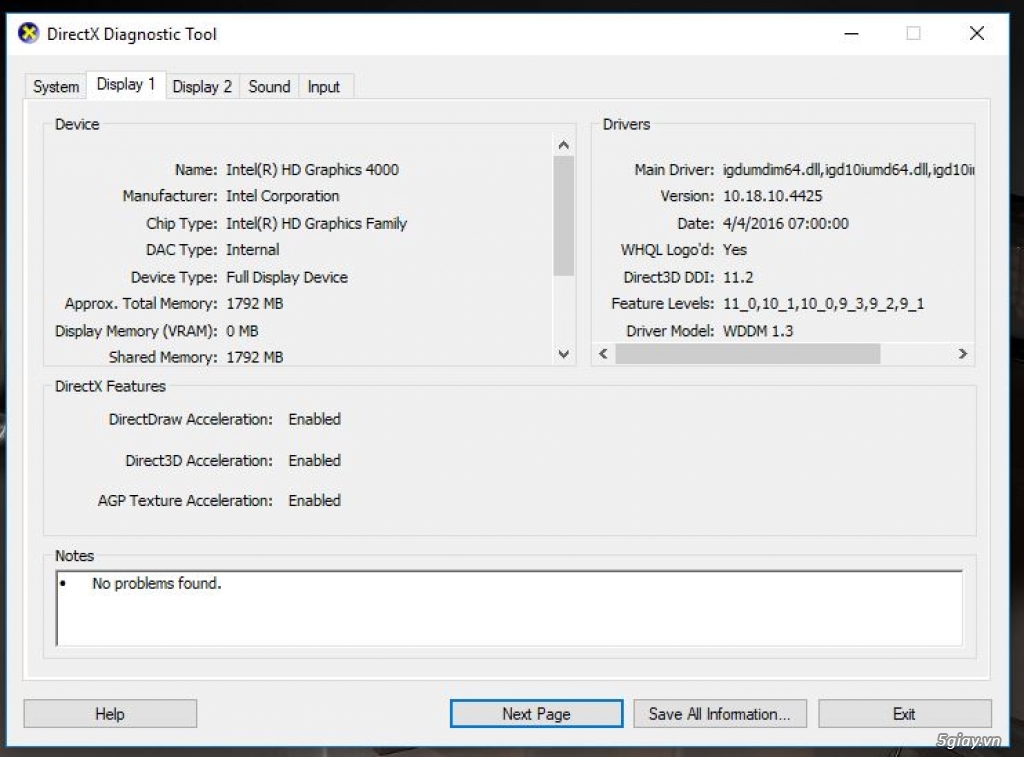
Task: Click the Exit button
Action: click(x=904, y=714)
